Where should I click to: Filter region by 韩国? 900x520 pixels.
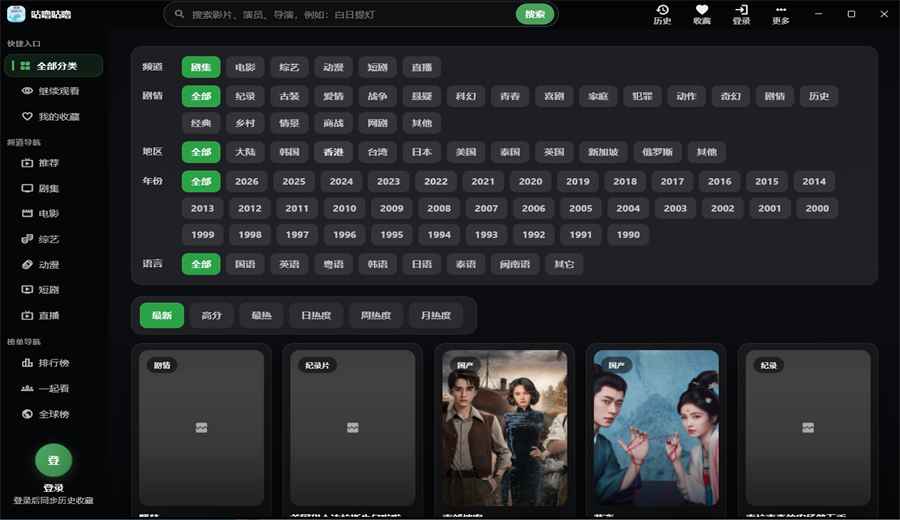[x=289, y=152]
